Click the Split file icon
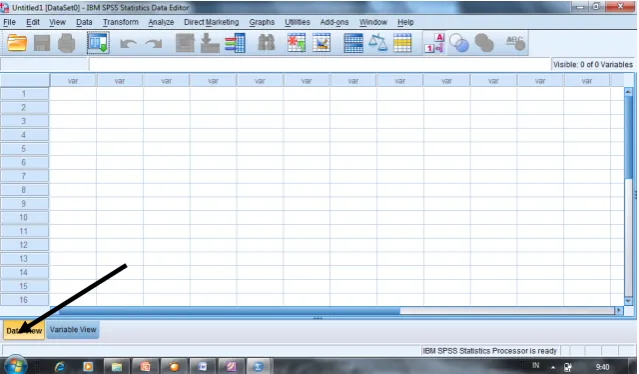The image size is (639, 374). pos(353,43)
